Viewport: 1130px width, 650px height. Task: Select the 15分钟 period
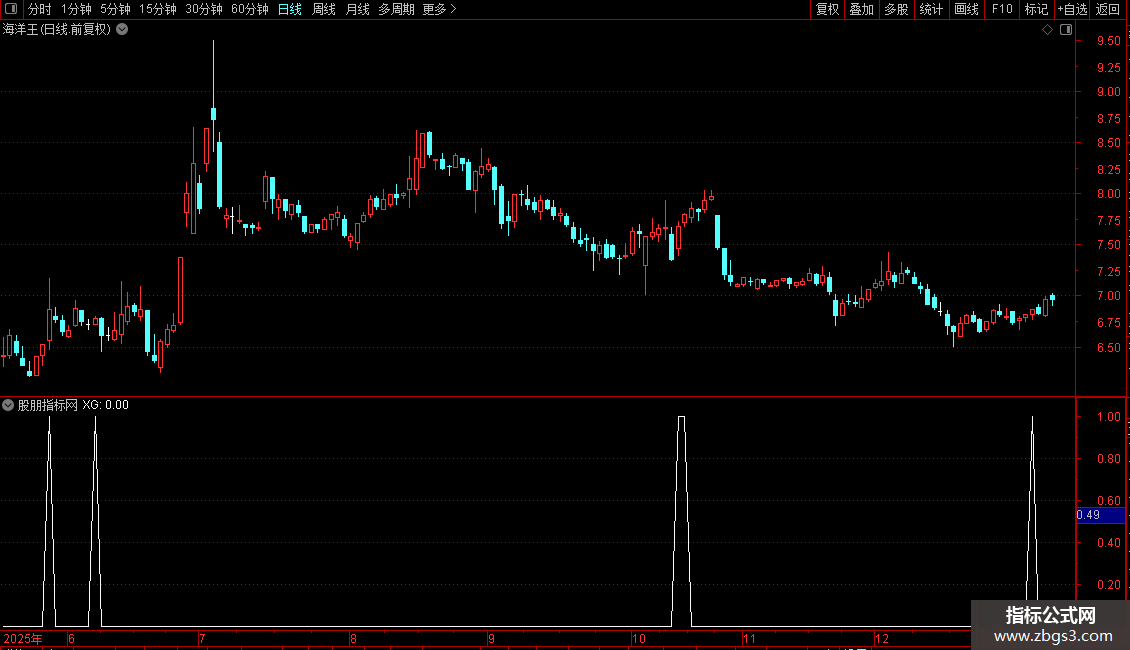click(x=158, y=9)
